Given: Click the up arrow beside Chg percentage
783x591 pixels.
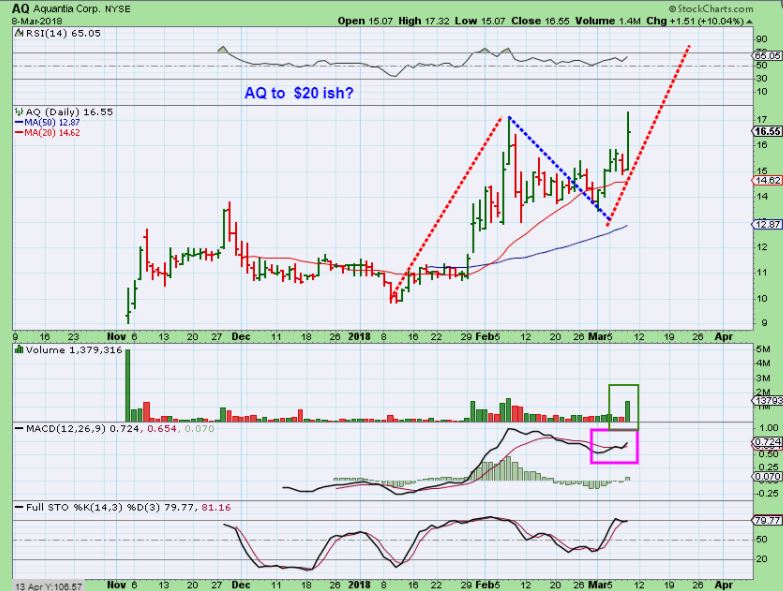Looking at the screenshot, I should [750, 21].
